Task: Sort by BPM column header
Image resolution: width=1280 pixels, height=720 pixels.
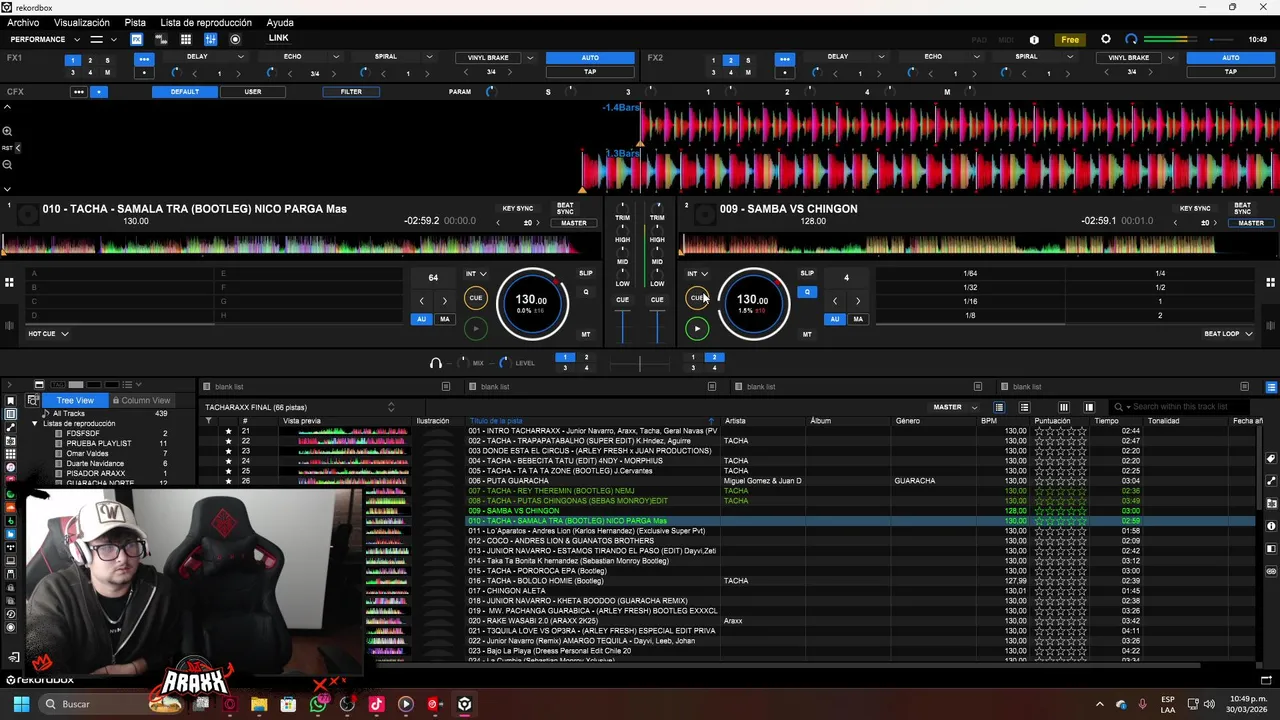Action: (989, 421)
